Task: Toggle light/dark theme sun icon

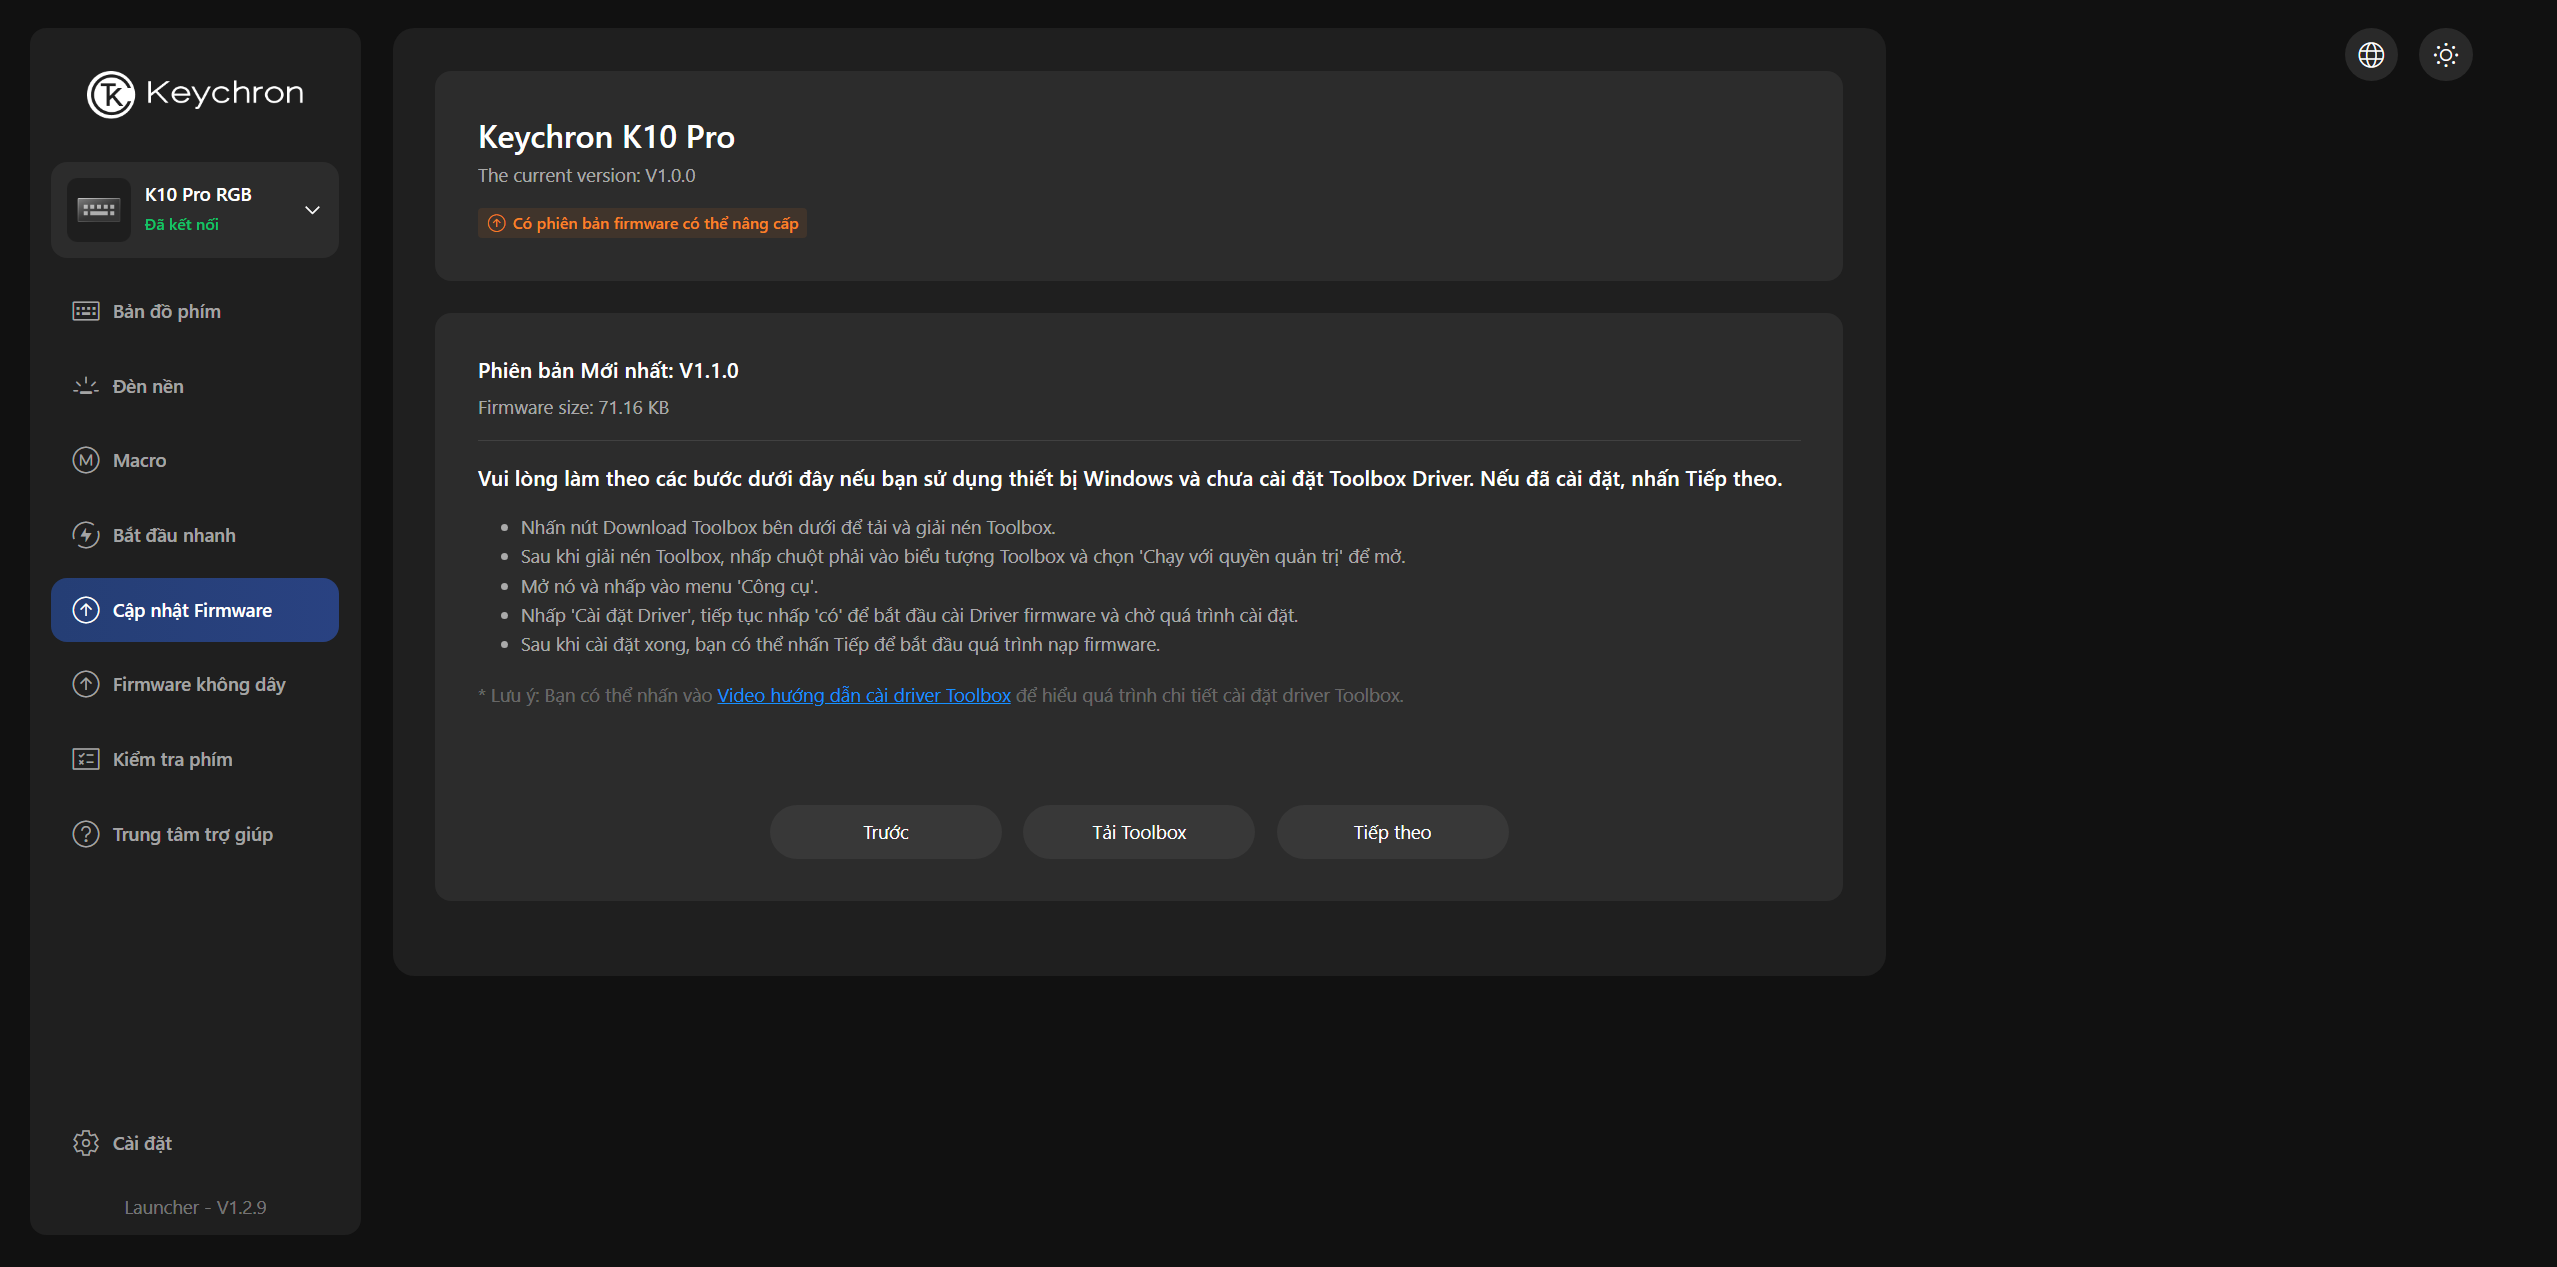Action: click(2445, 55)
